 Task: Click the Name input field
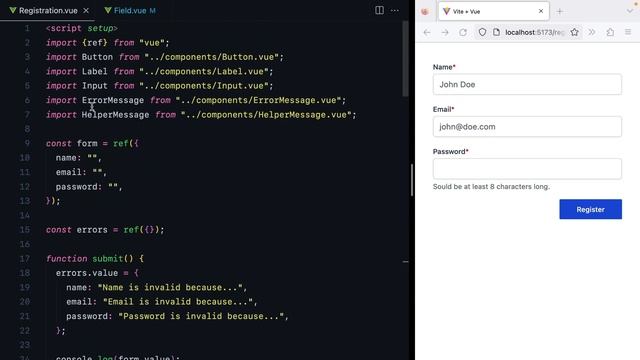pyautogui.click(x=527, y=84)
